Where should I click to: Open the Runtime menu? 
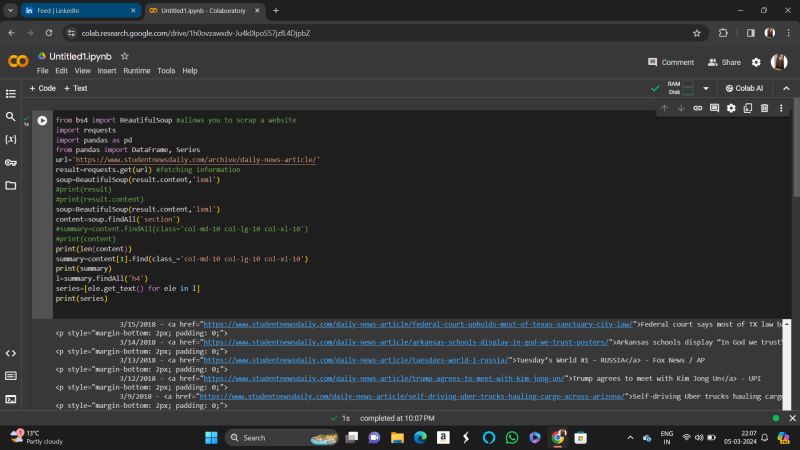(x=137, y=71)
